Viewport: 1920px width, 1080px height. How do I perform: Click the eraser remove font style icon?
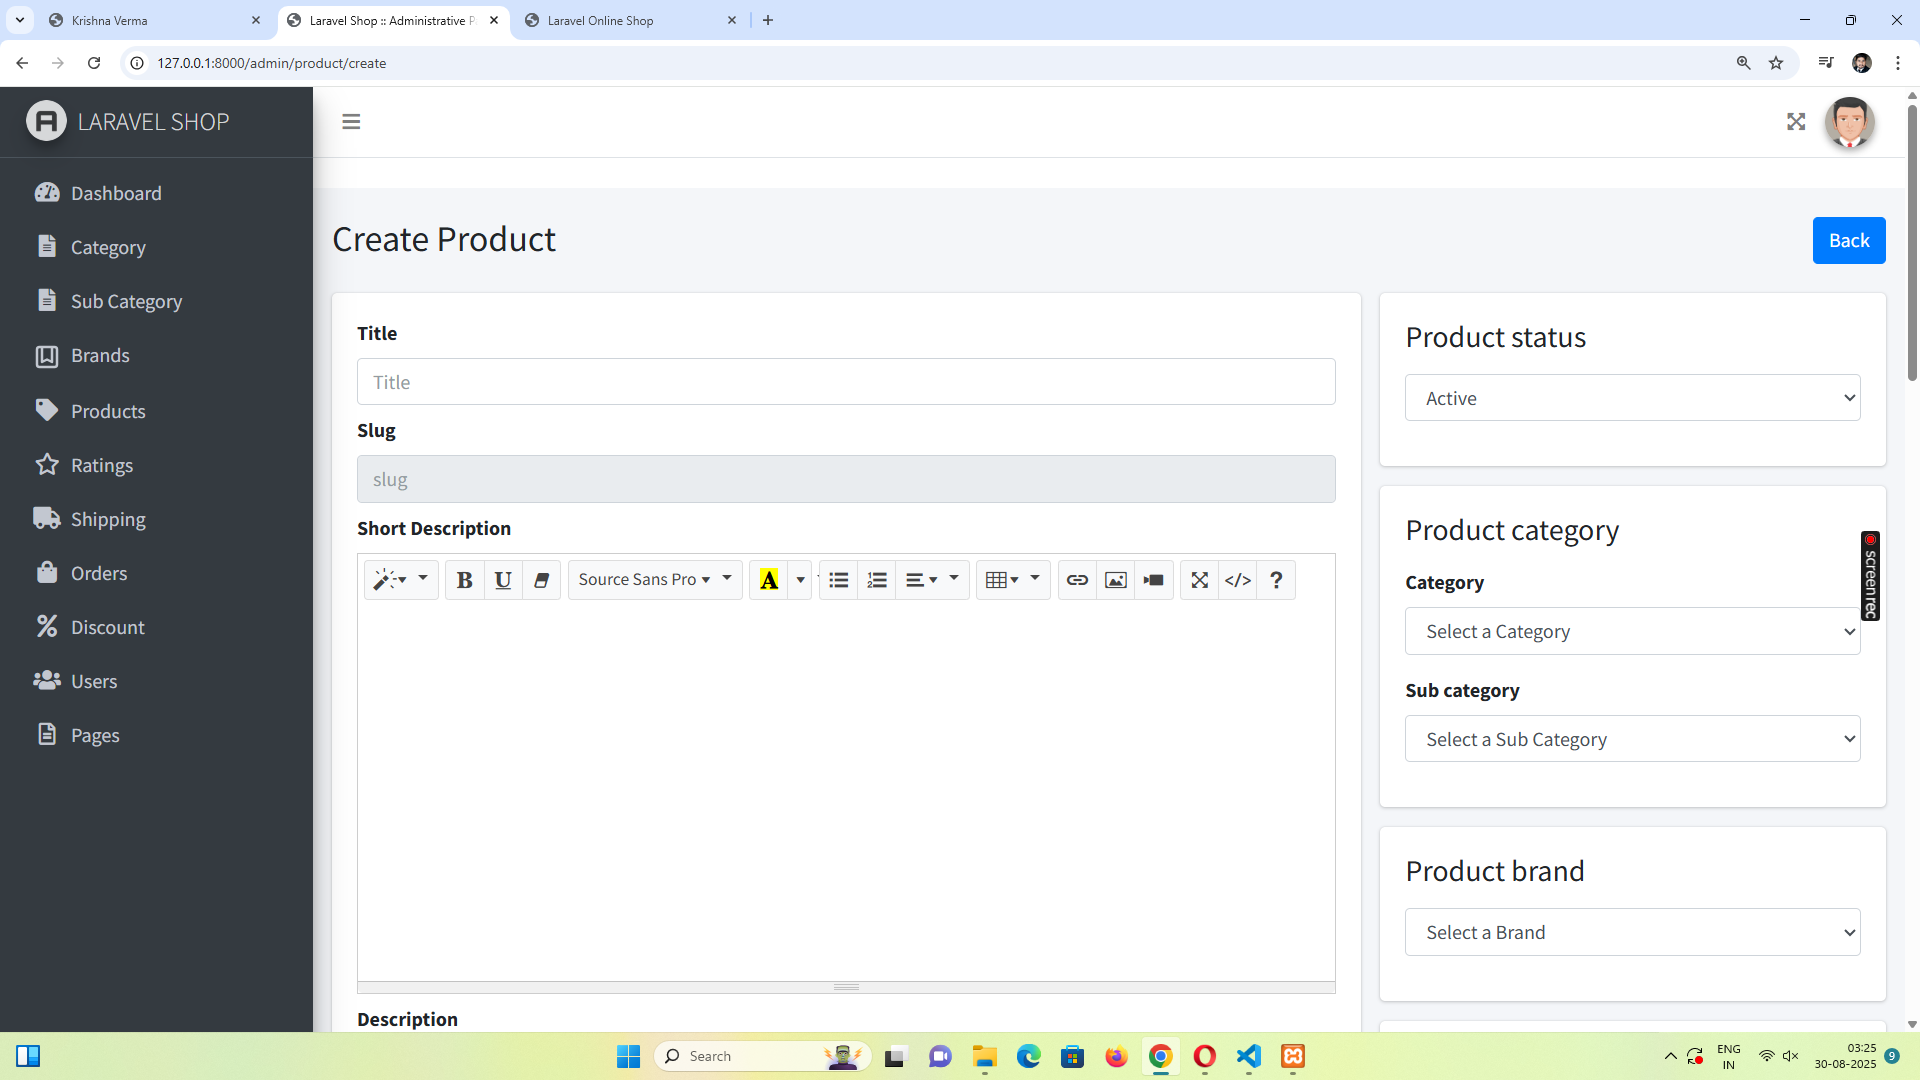tap(541, 580)
